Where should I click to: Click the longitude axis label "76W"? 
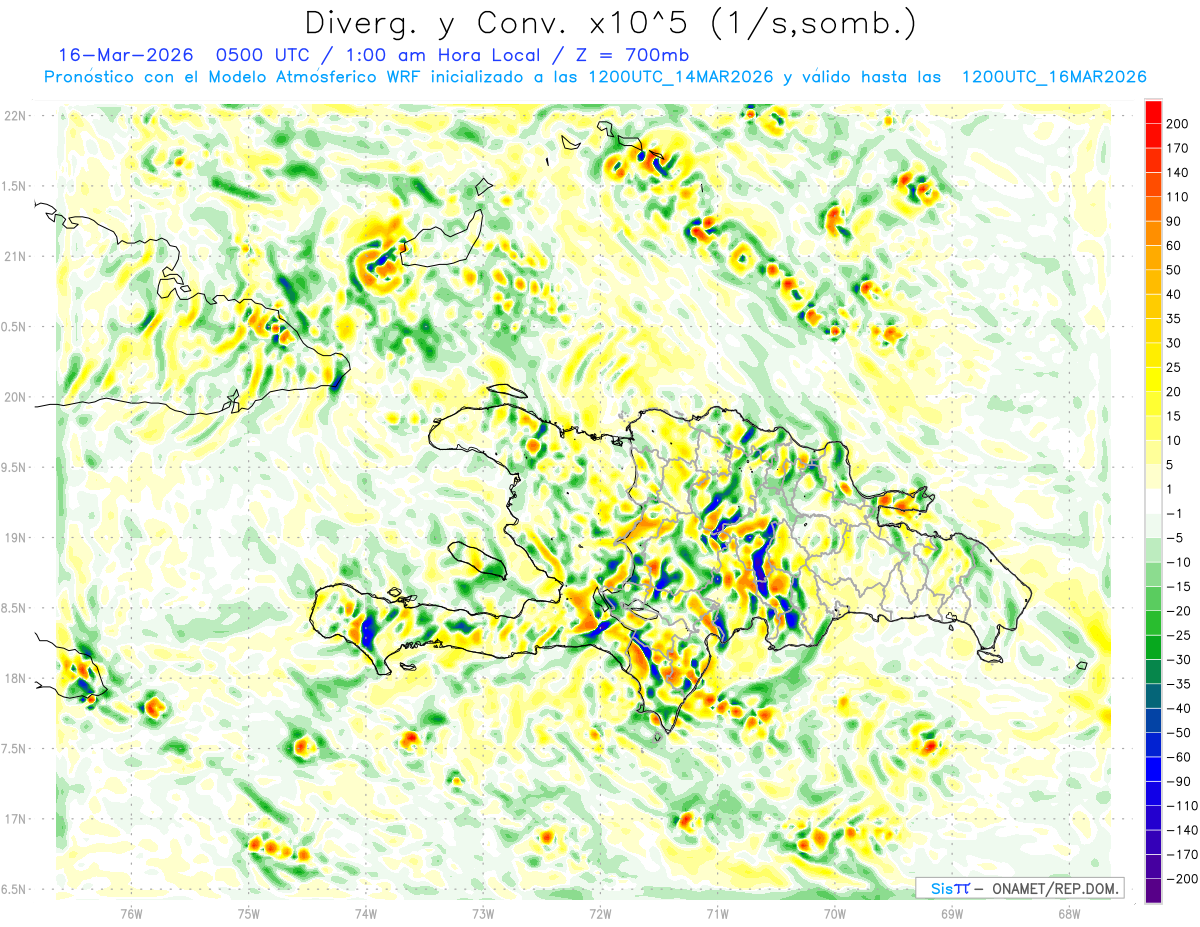(131, 912)
